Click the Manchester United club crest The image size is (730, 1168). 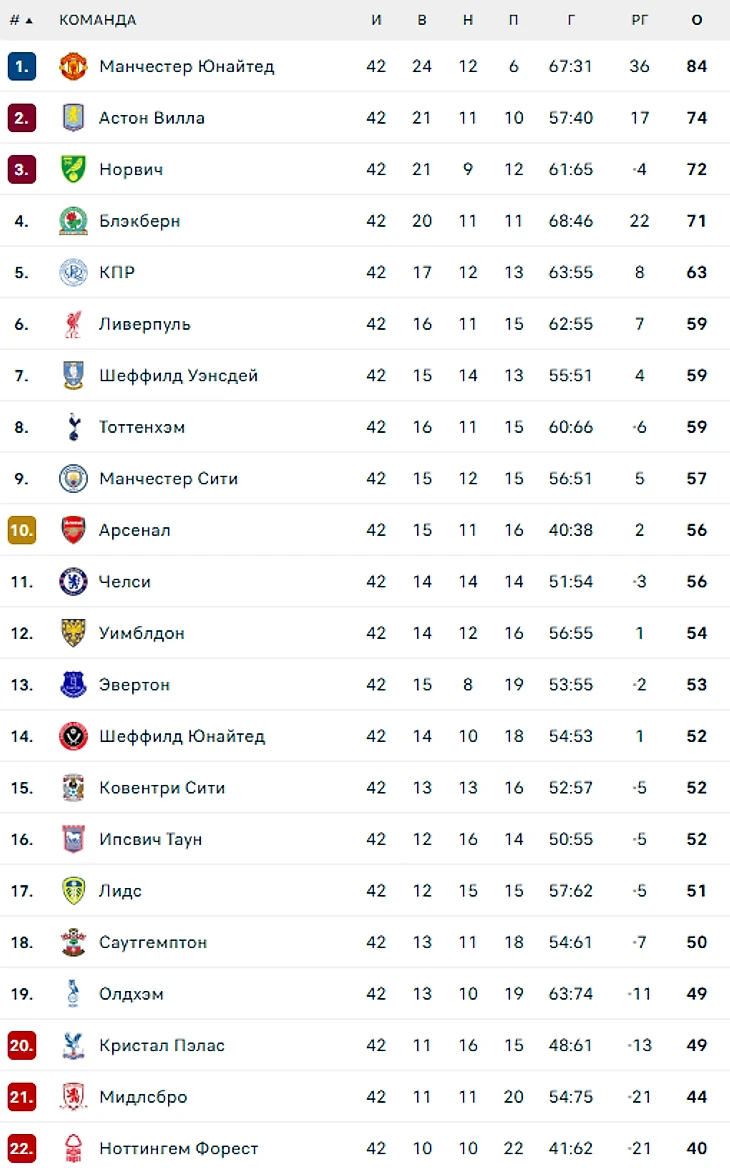[x=73, y=67]
